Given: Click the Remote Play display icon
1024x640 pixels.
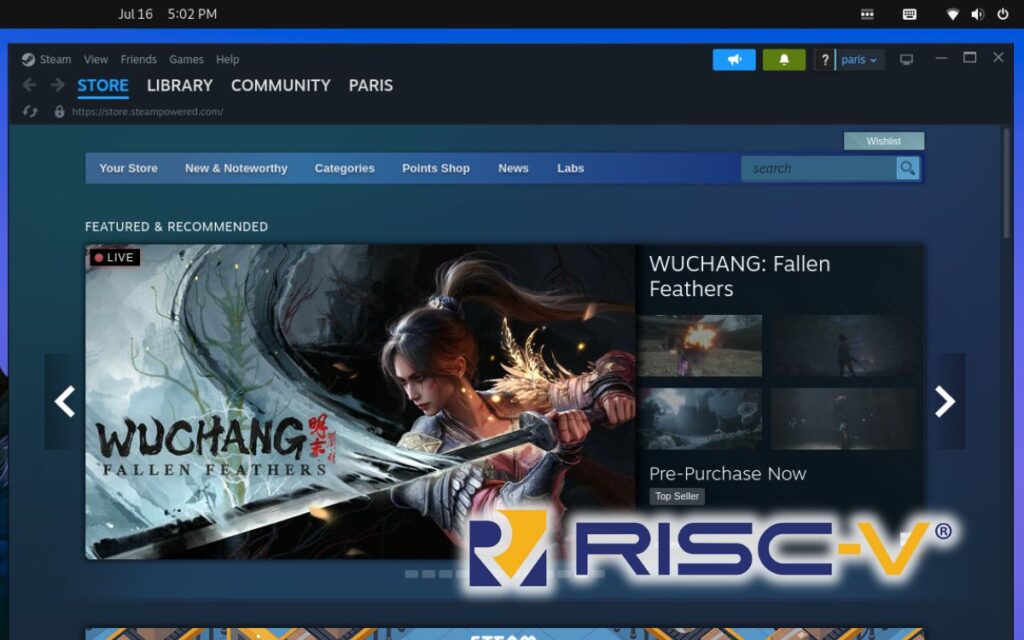Looking at the screenshot, I should (x=906, y=60).
